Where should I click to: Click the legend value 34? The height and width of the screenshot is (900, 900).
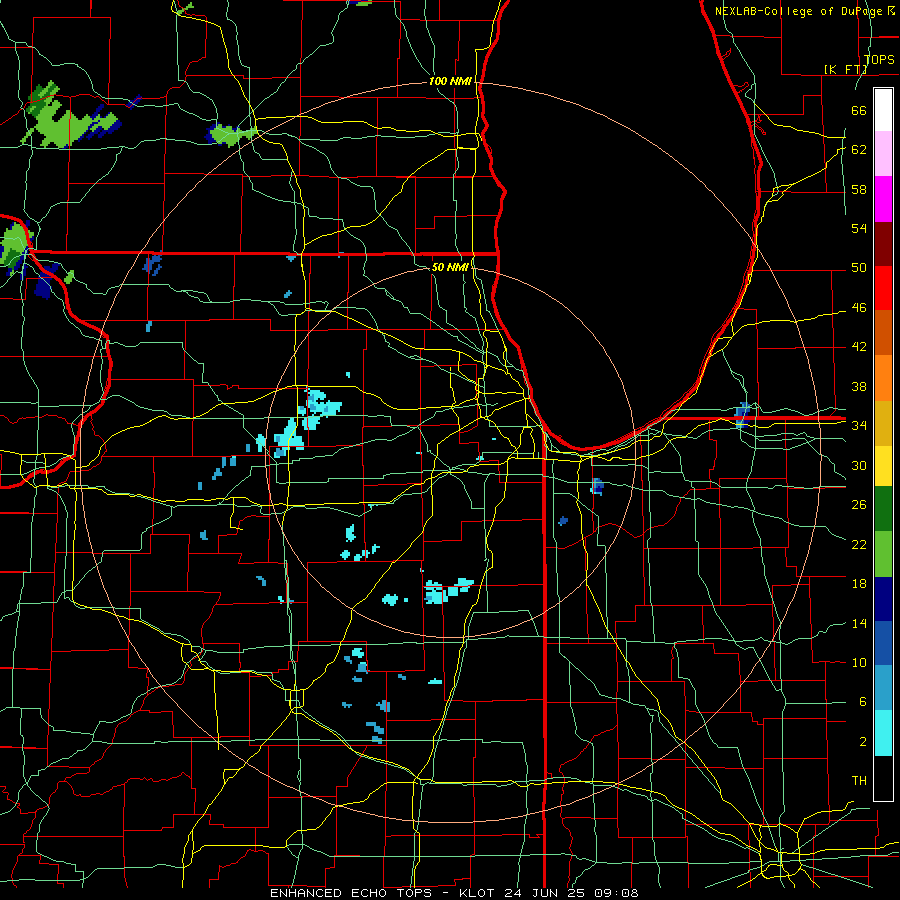(859, 426)
